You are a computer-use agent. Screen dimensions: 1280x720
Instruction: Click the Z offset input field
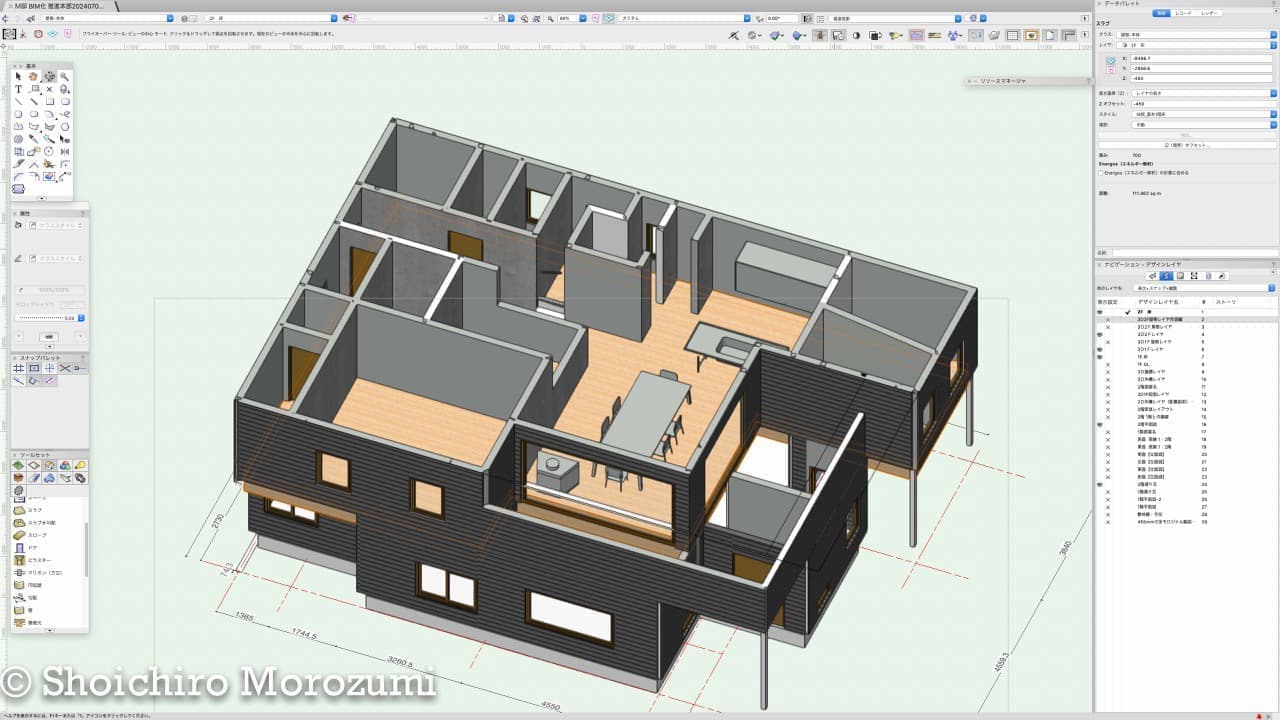click(x=1202, y=104)
